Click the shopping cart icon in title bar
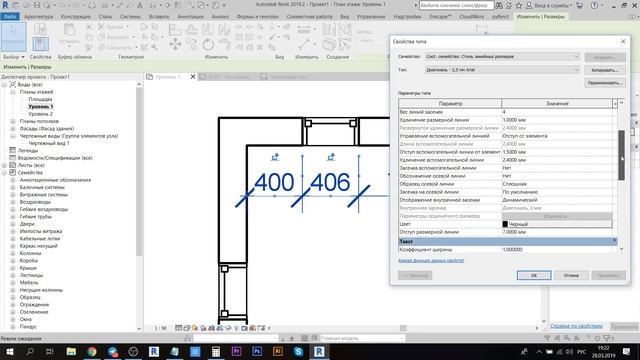Viewport: 640px width, 360px height. coord(579,5)
